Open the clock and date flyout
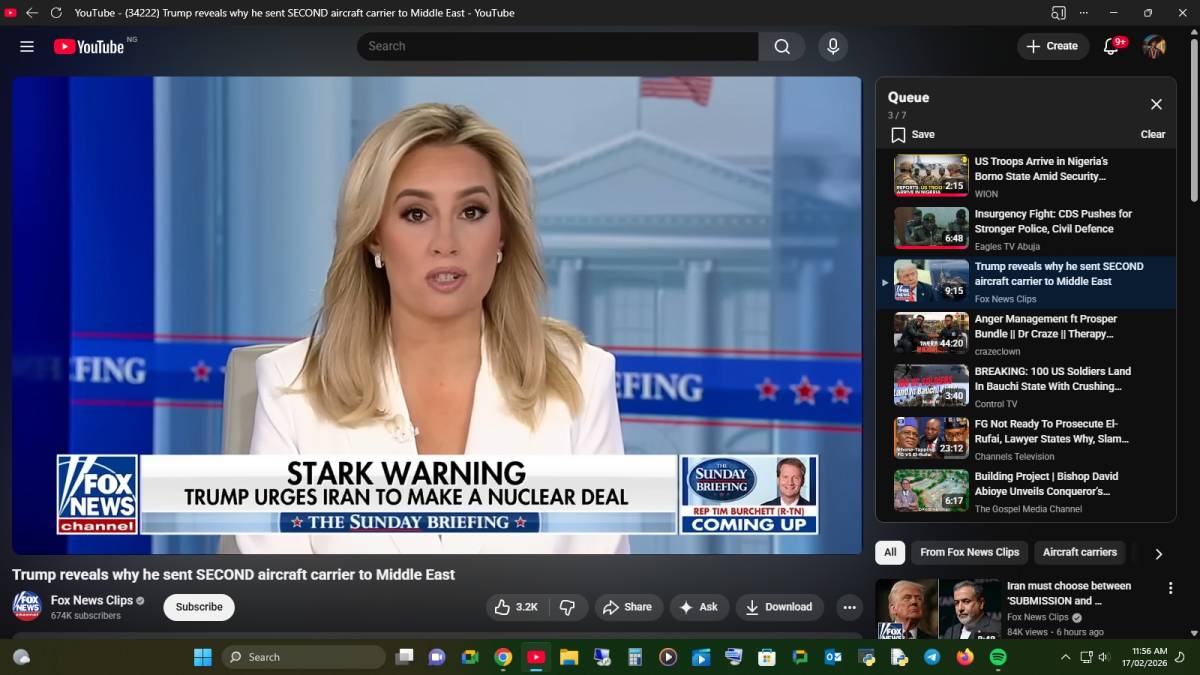This screenshot has height=675, width=1200. click(x=1145, y=657)
